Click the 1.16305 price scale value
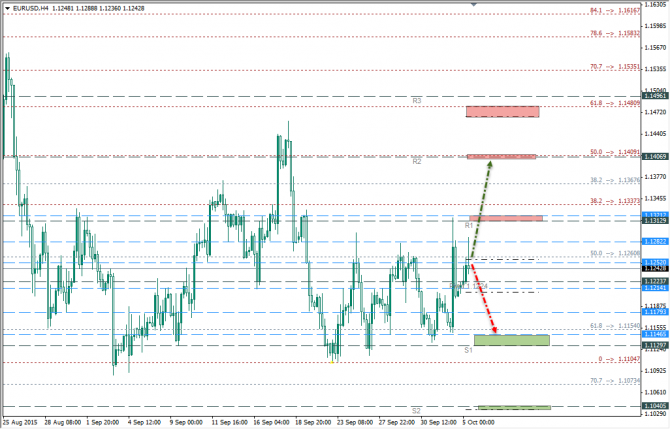 655,4
